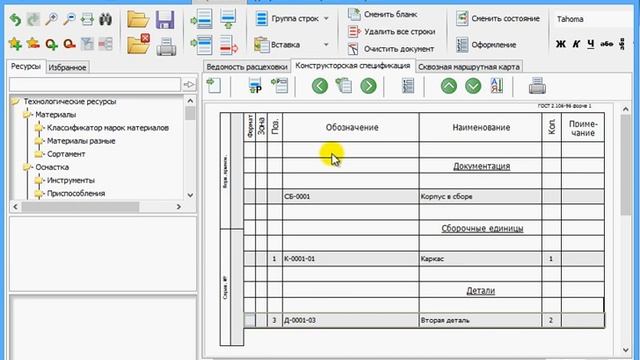Image resolution: width=640 pixels, height=360 pixels.
Task: Click the delete row icon with red arrow
Action: [228, 45]
